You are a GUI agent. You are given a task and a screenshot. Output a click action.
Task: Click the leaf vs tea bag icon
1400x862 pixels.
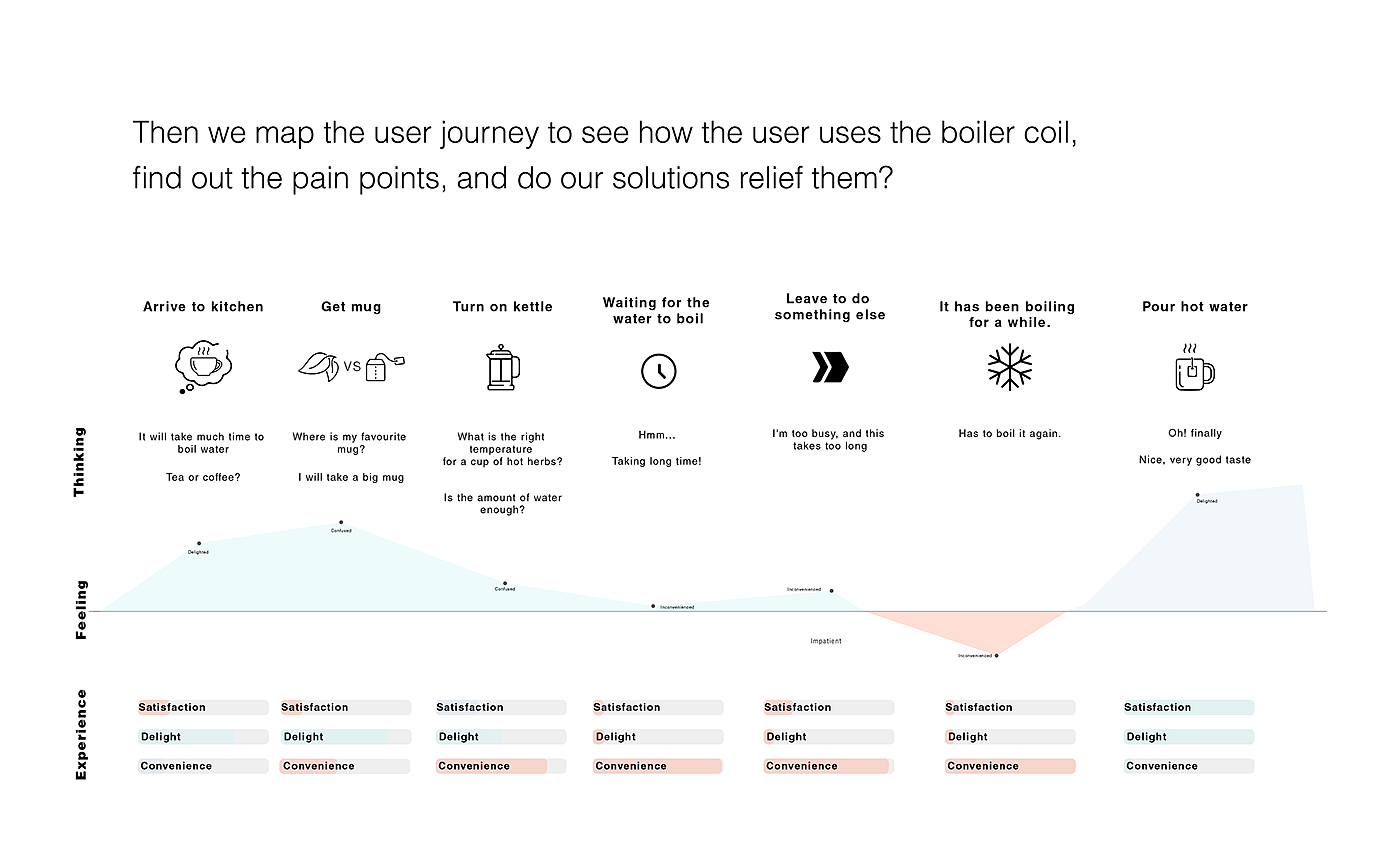[x=352, y=367]
